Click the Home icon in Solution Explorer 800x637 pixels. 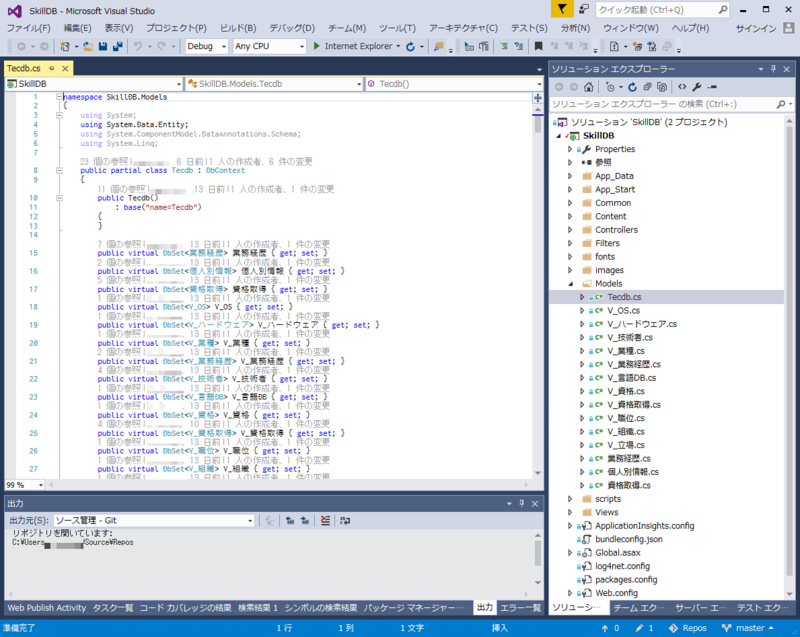(589, 87)
